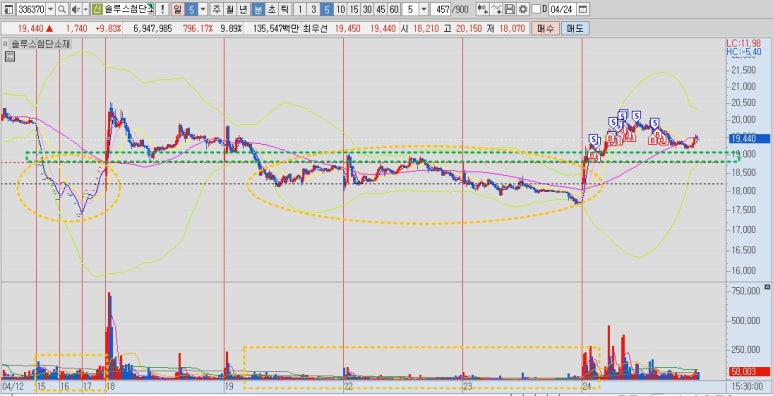Click the chart panel icon under stock name
The height and width of the screenshot is (396, 773).
(11, 57)
